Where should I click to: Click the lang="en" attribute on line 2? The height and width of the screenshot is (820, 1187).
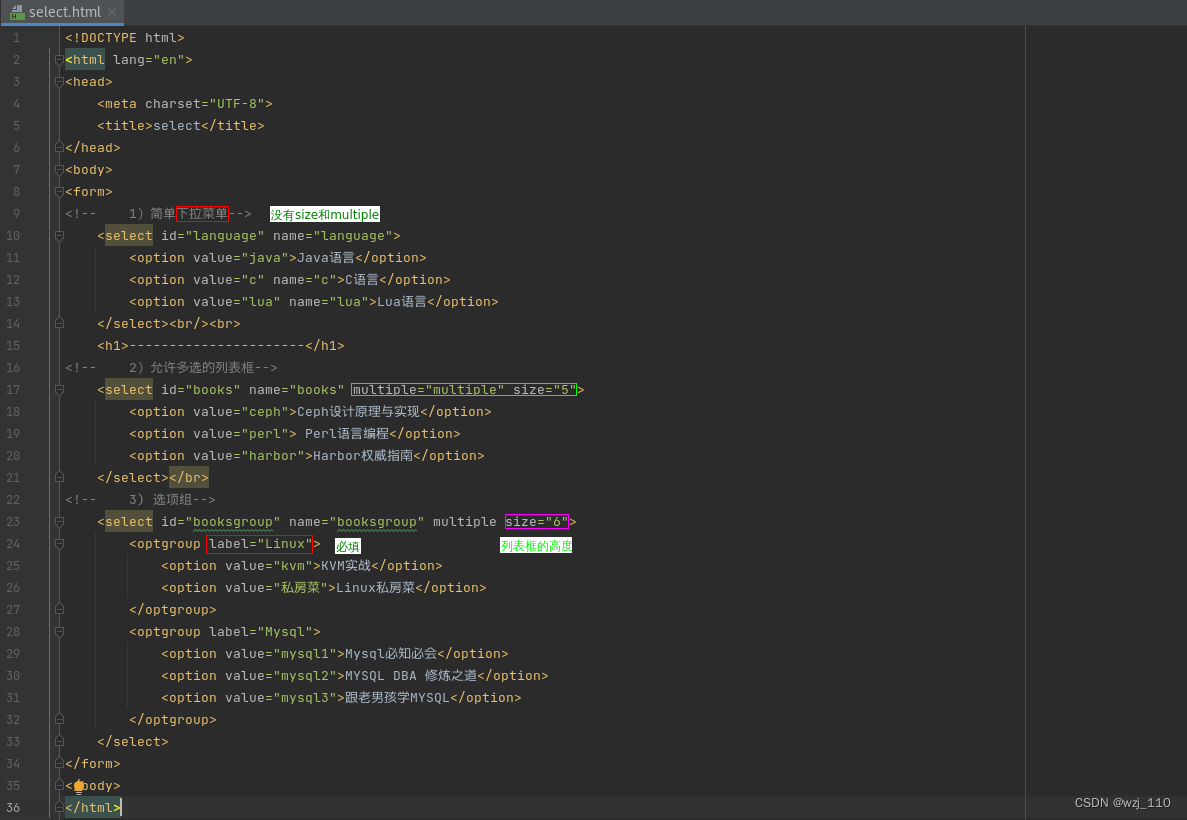[148, 60]
